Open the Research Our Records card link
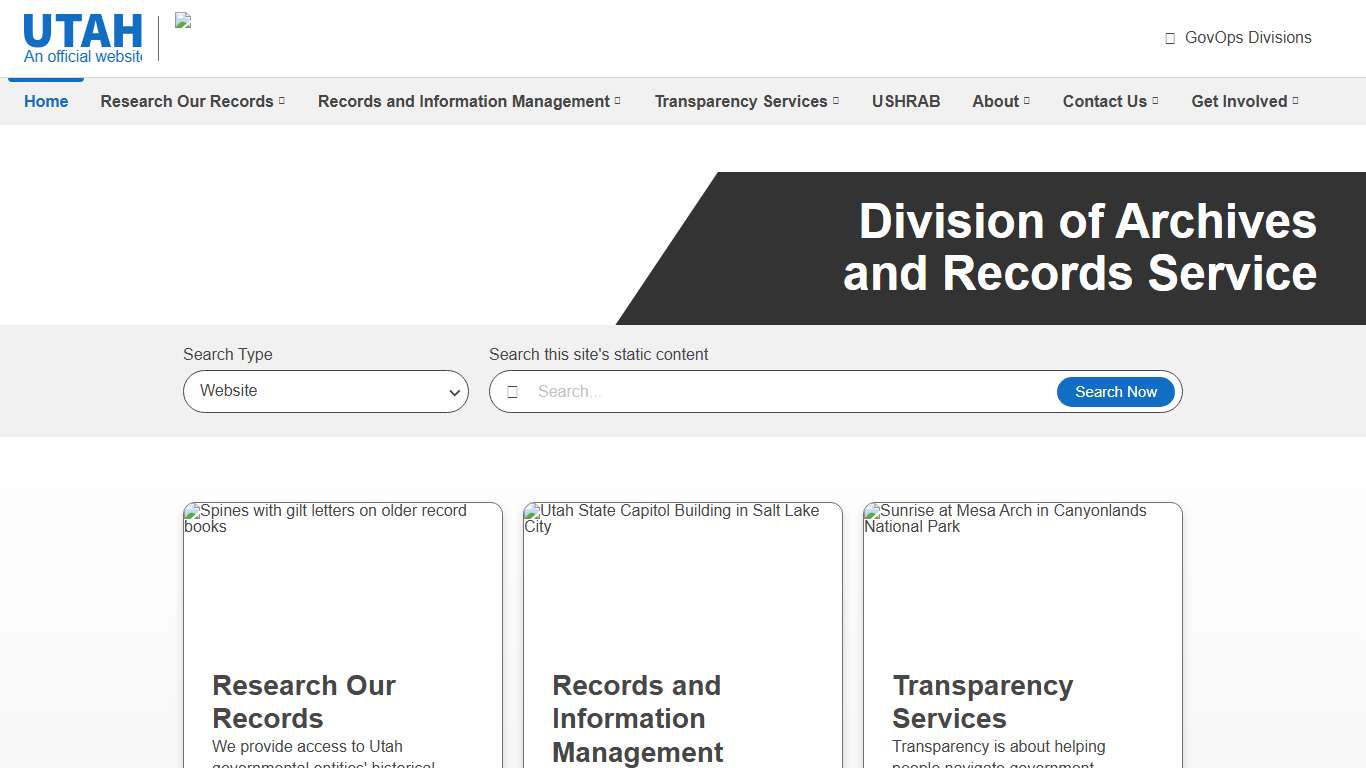Image resolution: width=1366 pixels, height=768 pixels. [x=304, y=701]
